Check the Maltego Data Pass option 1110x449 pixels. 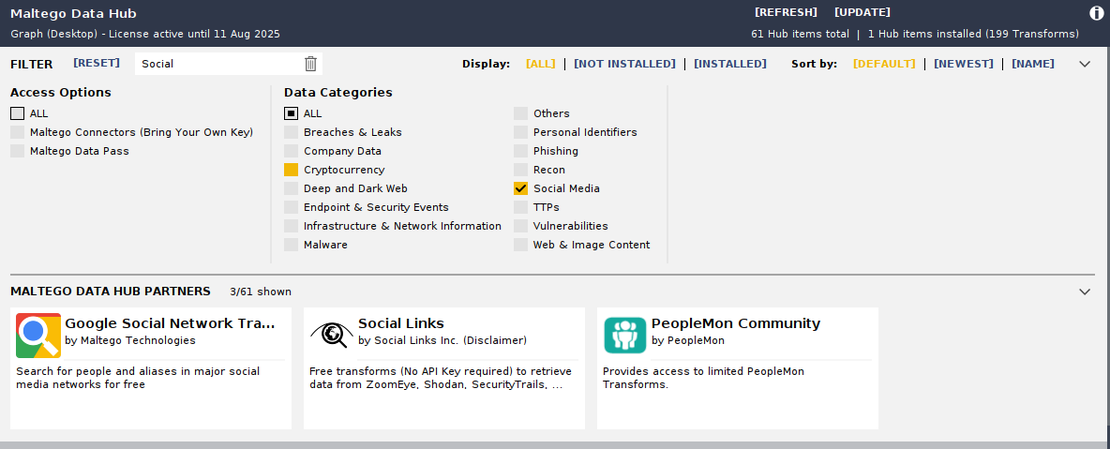click(x=18, y=151)
